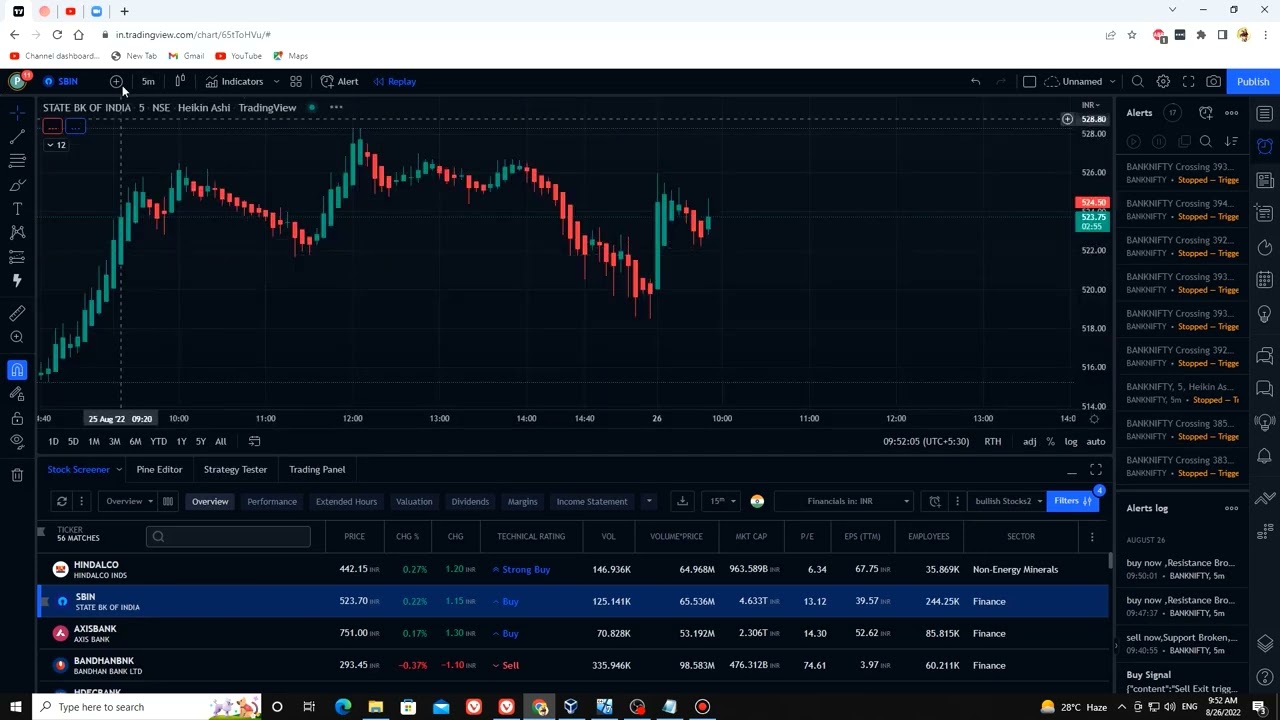Toggle auto scale
This screenshot has width=1280, height=720.
tap(1096, 441)
